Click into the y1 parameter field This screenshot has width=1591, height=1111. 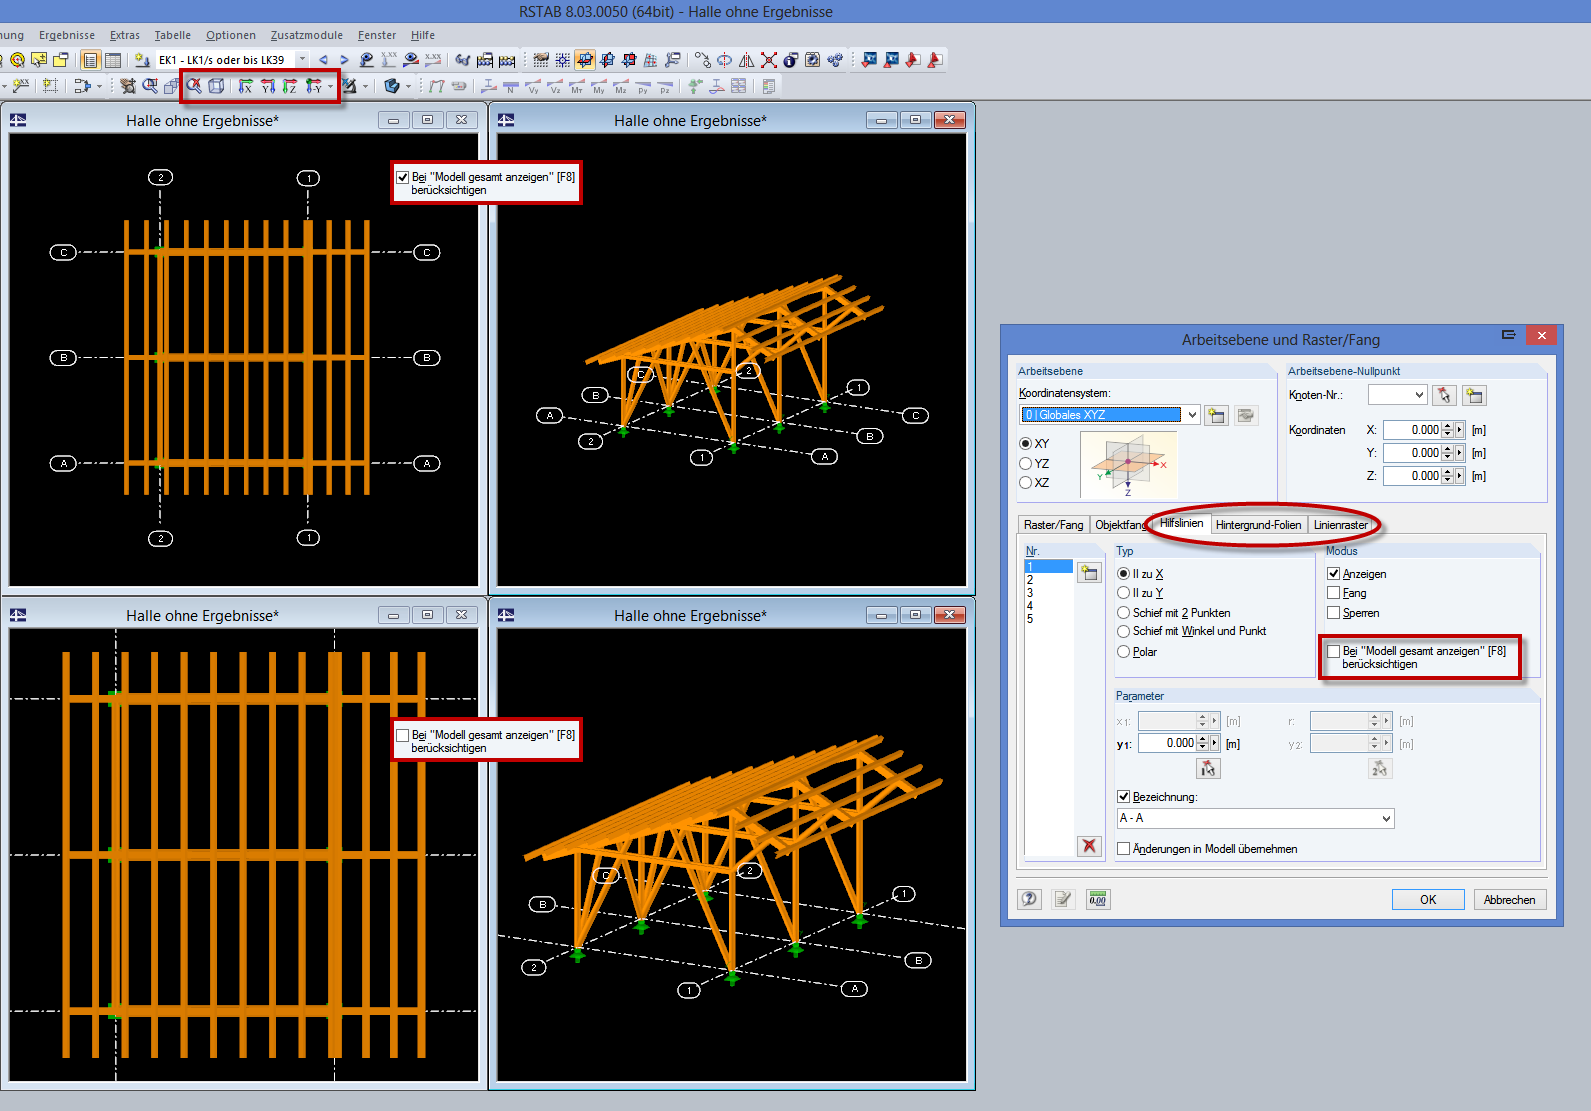1166,743
